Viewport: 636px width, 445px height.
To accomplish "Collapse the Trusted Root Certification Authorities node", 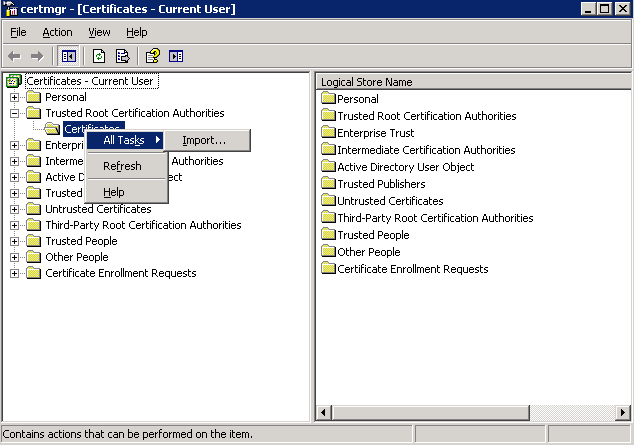I will pos(14,113).
